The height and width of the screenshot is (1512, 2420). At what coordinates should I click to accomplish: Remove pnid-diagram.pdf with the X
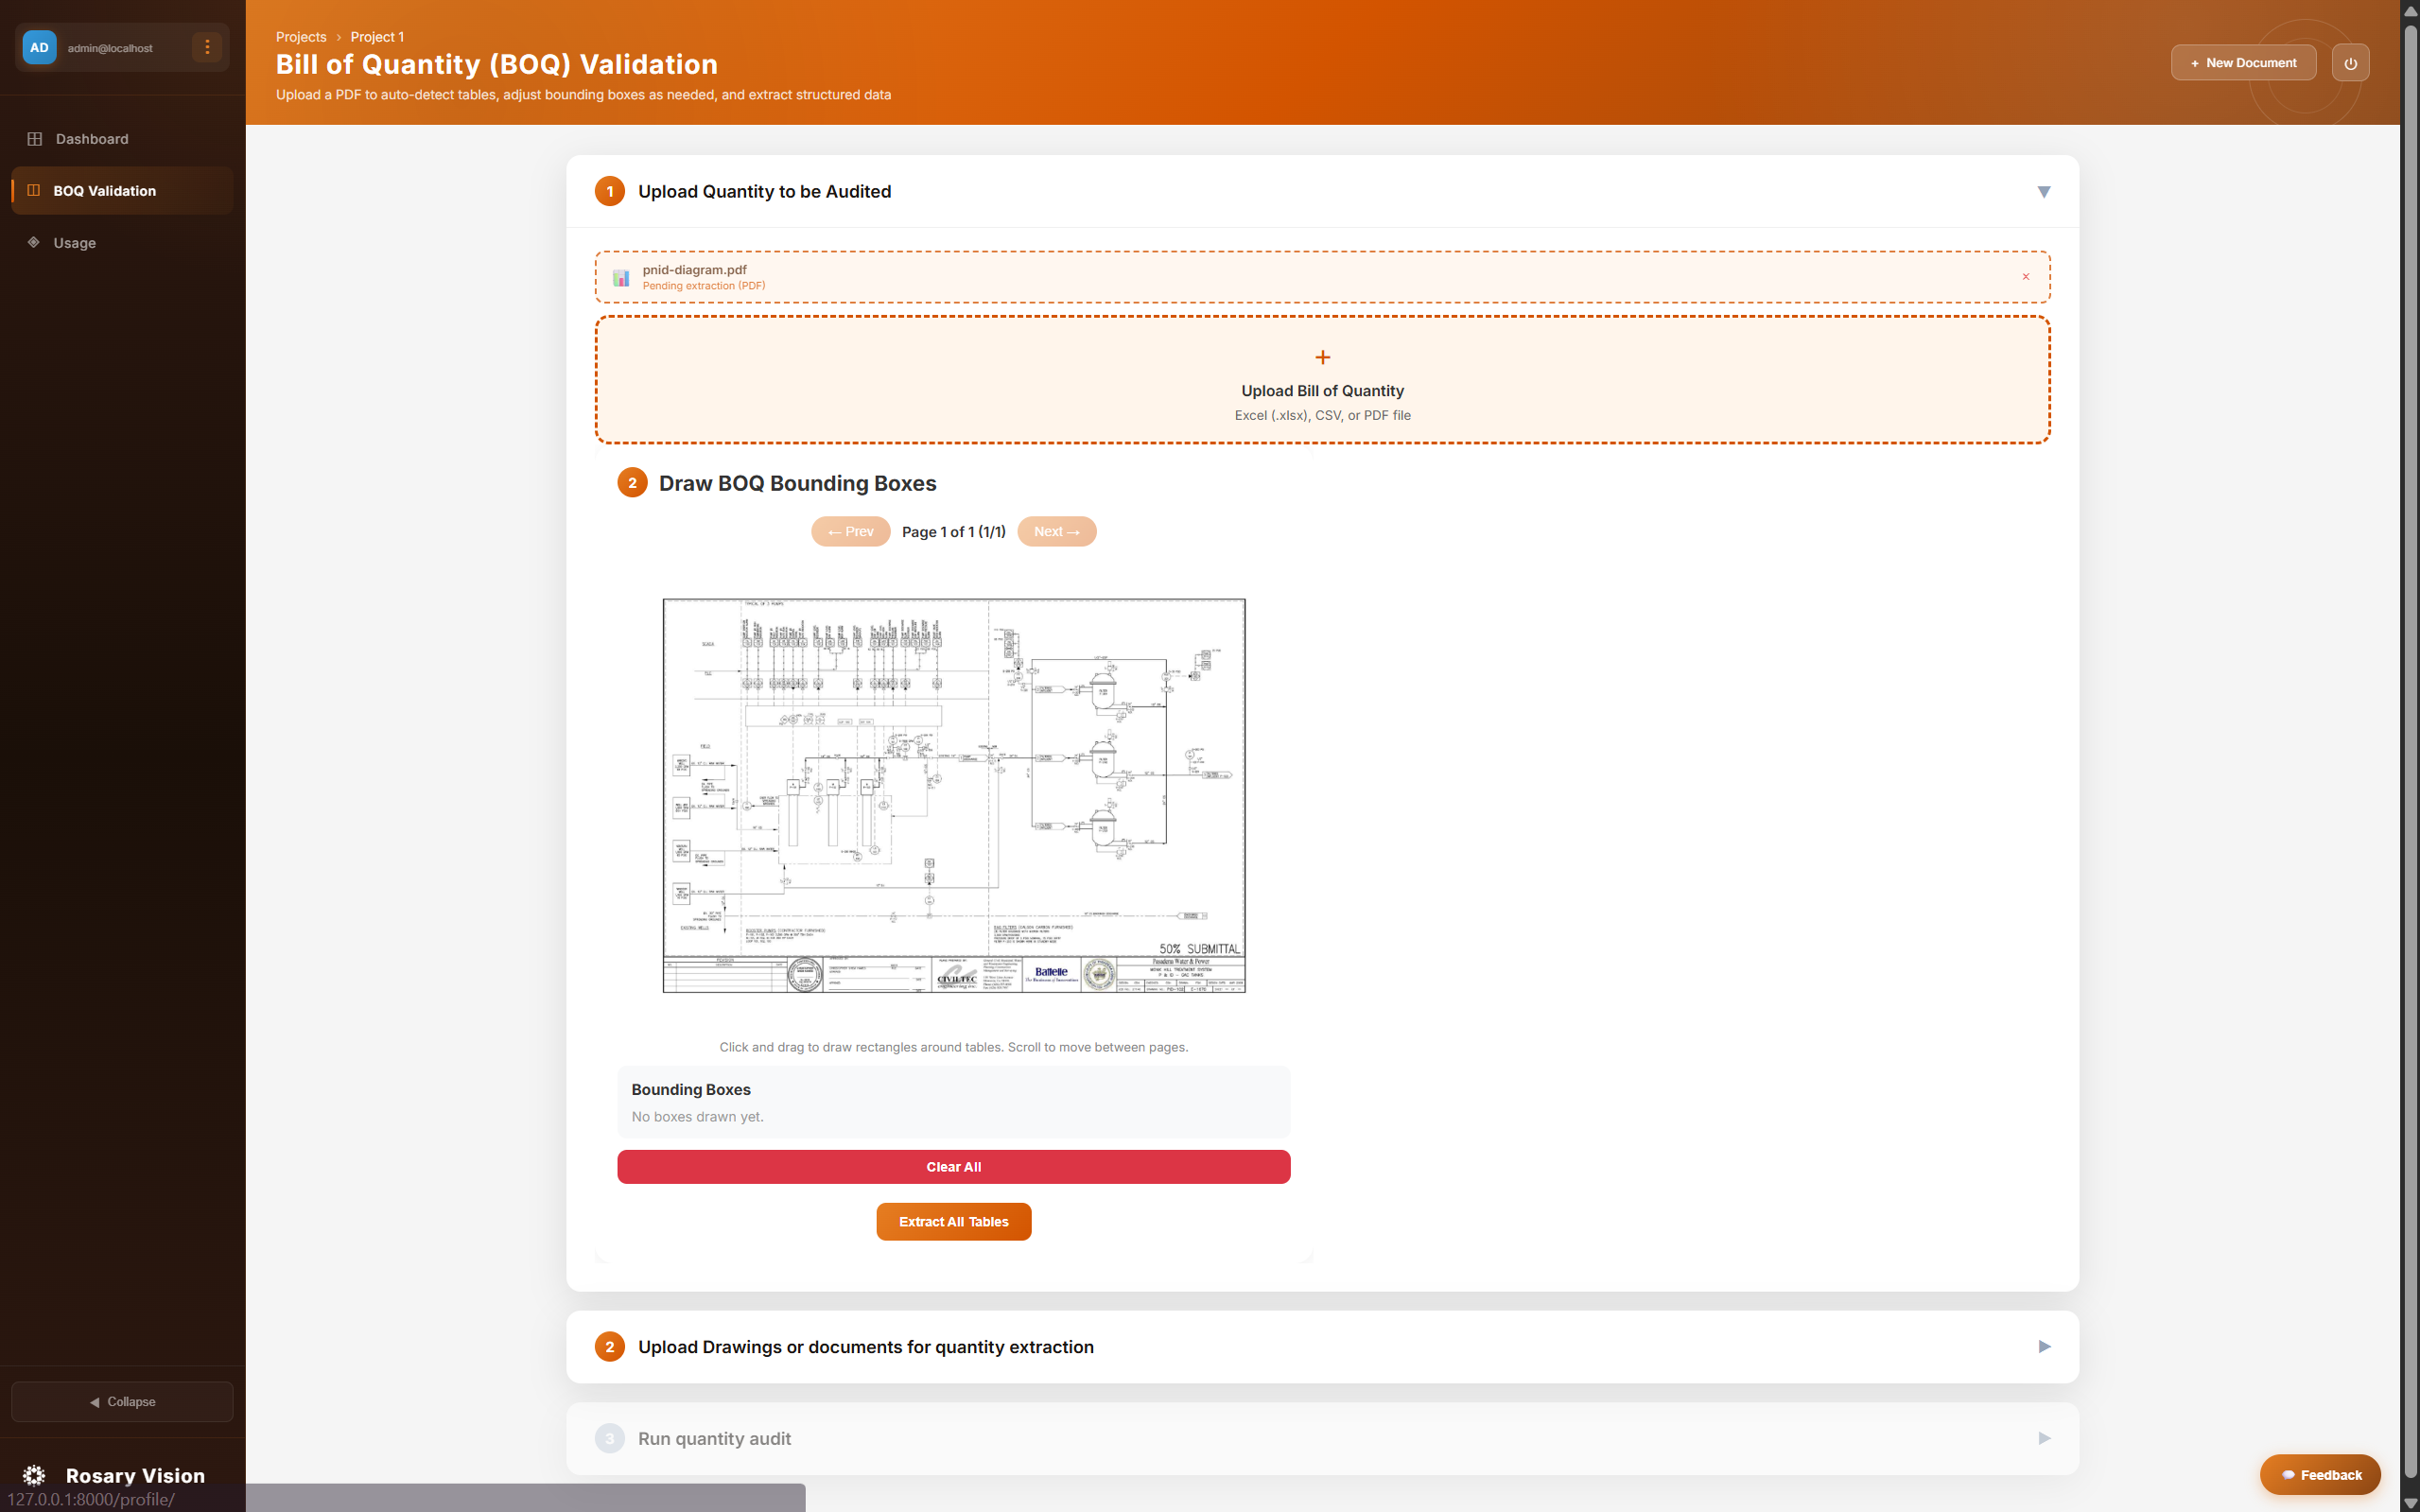pyautogui.click(x=2026, y=277)
